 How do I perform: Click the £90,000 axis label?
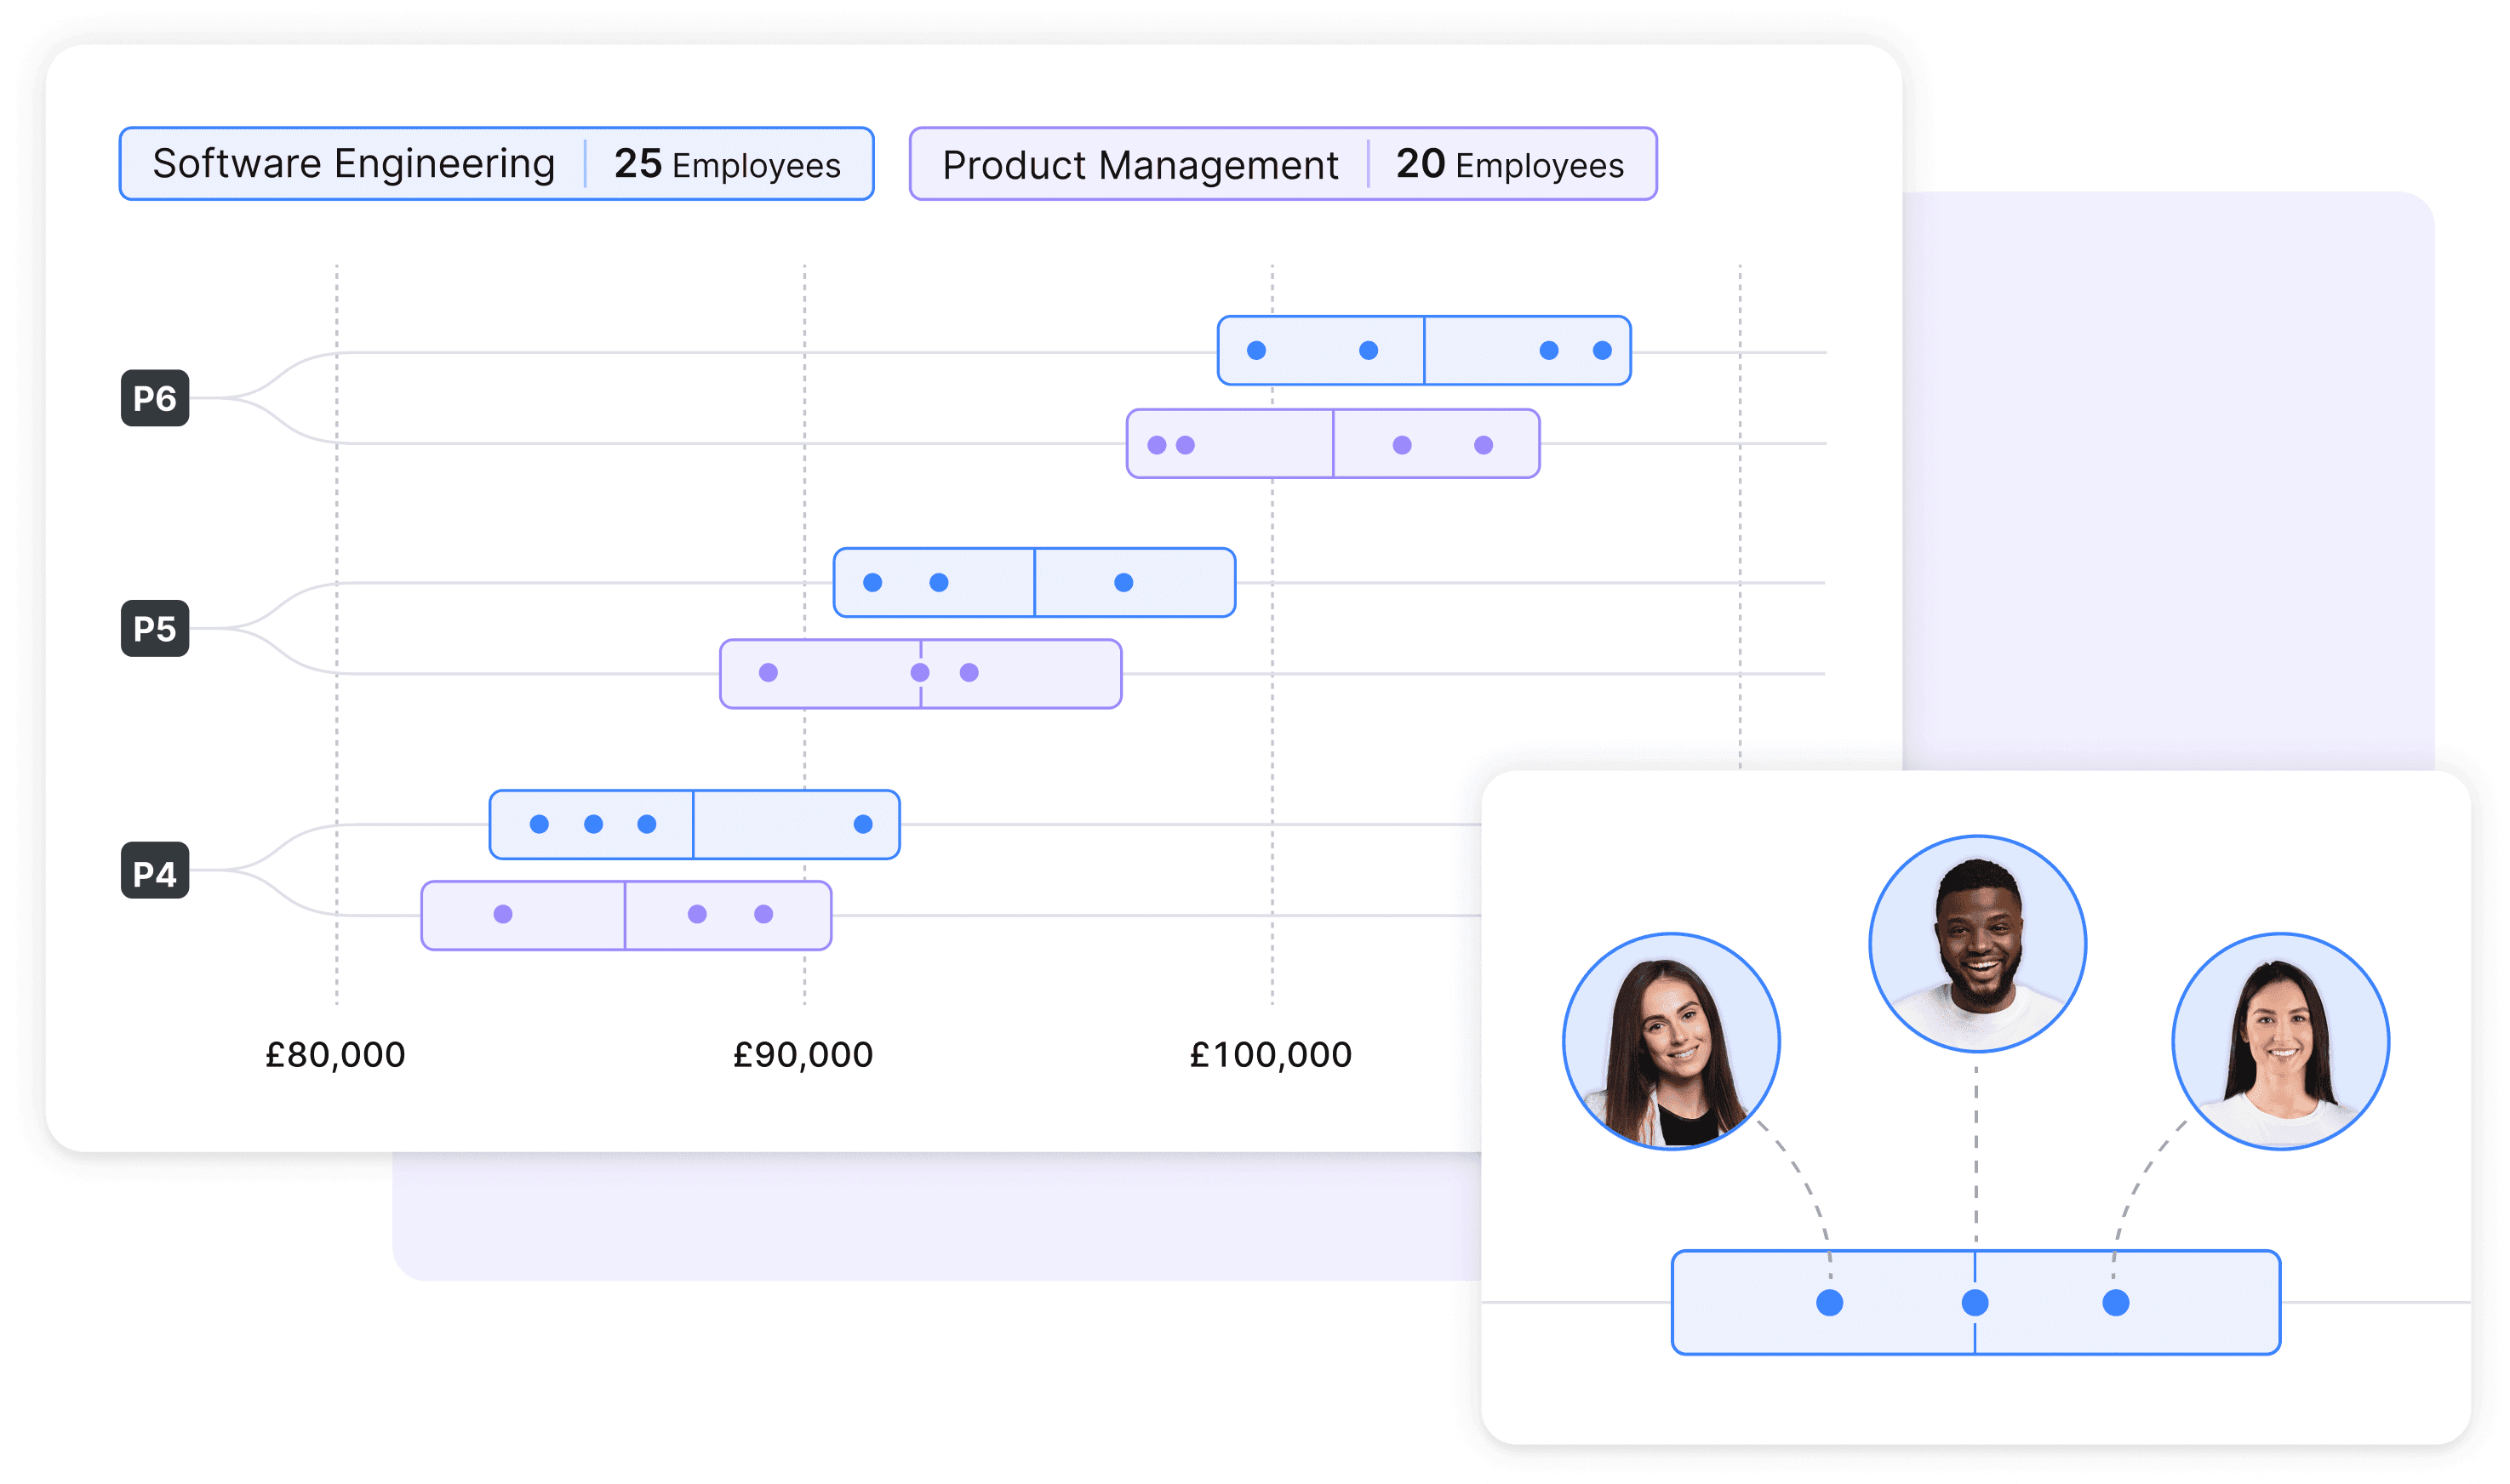tap(803, 1055)
